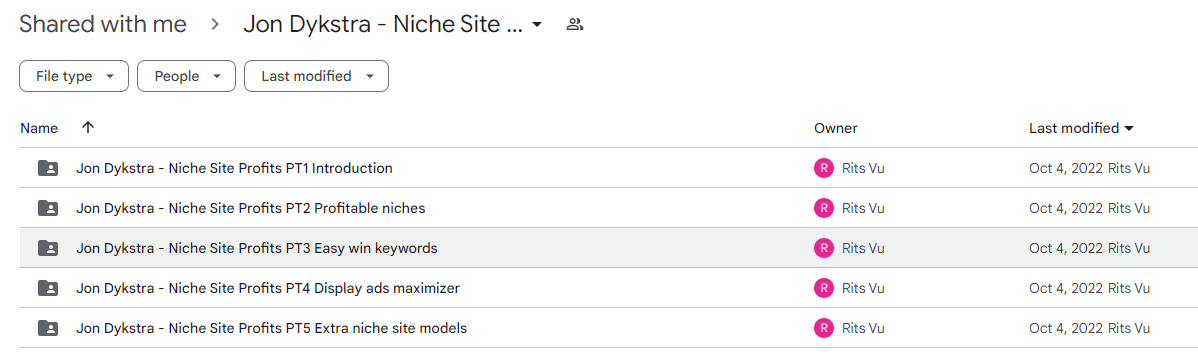
Task: Click the shared folder icon for PT3 Easy win keywords
Action: click(x=48, y=248)
